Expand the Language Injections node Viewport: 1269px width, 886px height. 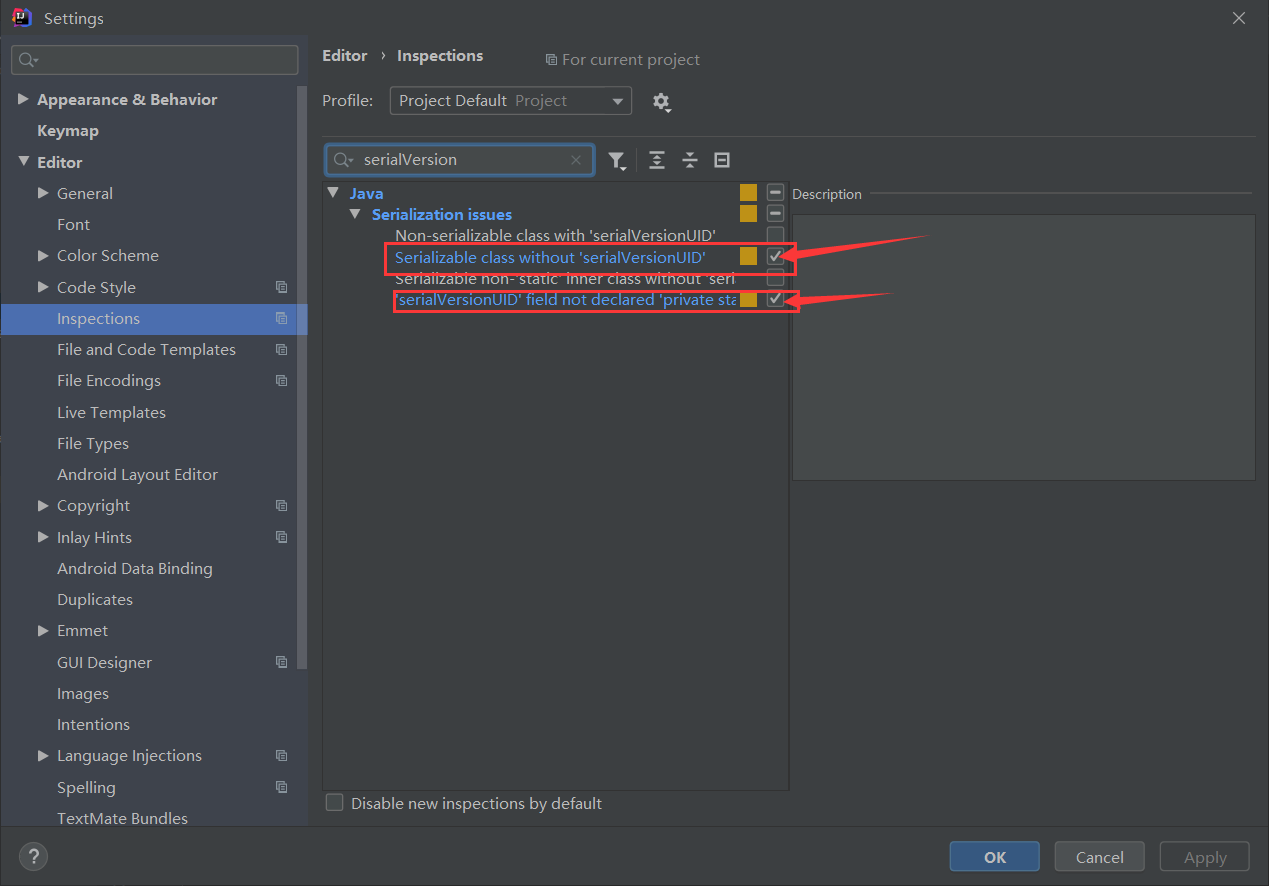click(43, 755)
